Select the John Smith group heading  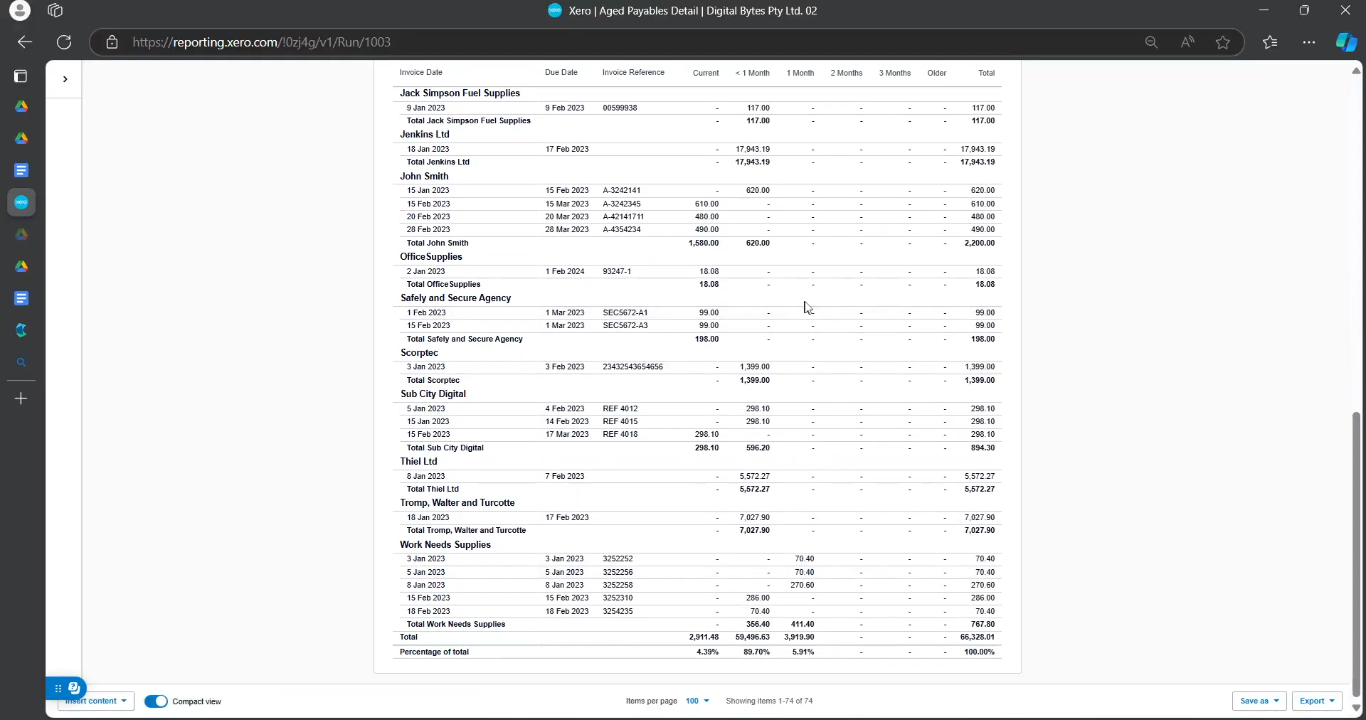(424, 176)
